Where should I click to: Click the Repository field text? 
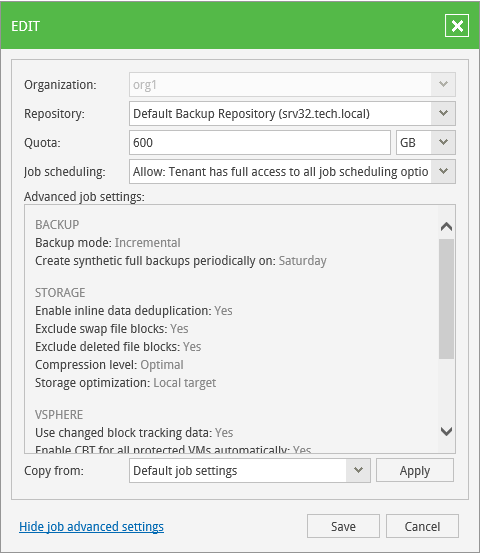251,114
